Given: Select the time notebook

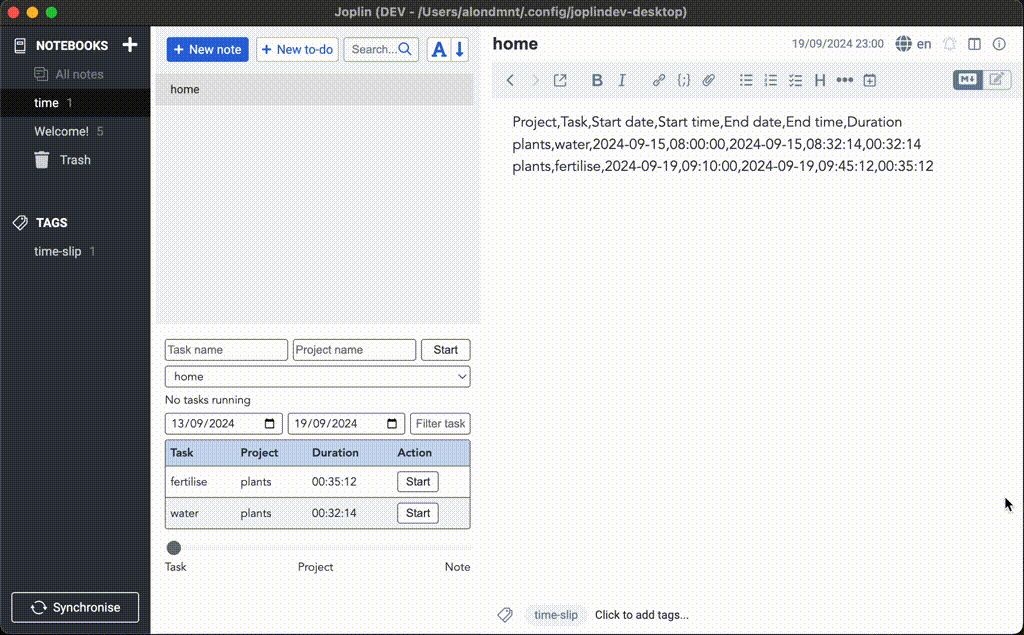Looking at the screenshot, I should pyautogui.click(x=75, y=103).
